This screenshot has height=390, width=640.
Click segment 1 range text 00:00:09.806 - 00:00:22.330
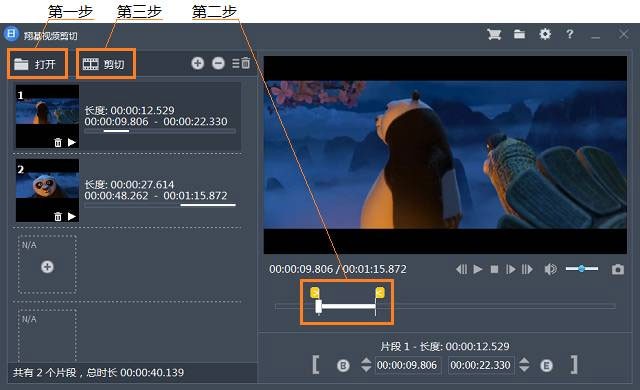click(x=156, y=122)
